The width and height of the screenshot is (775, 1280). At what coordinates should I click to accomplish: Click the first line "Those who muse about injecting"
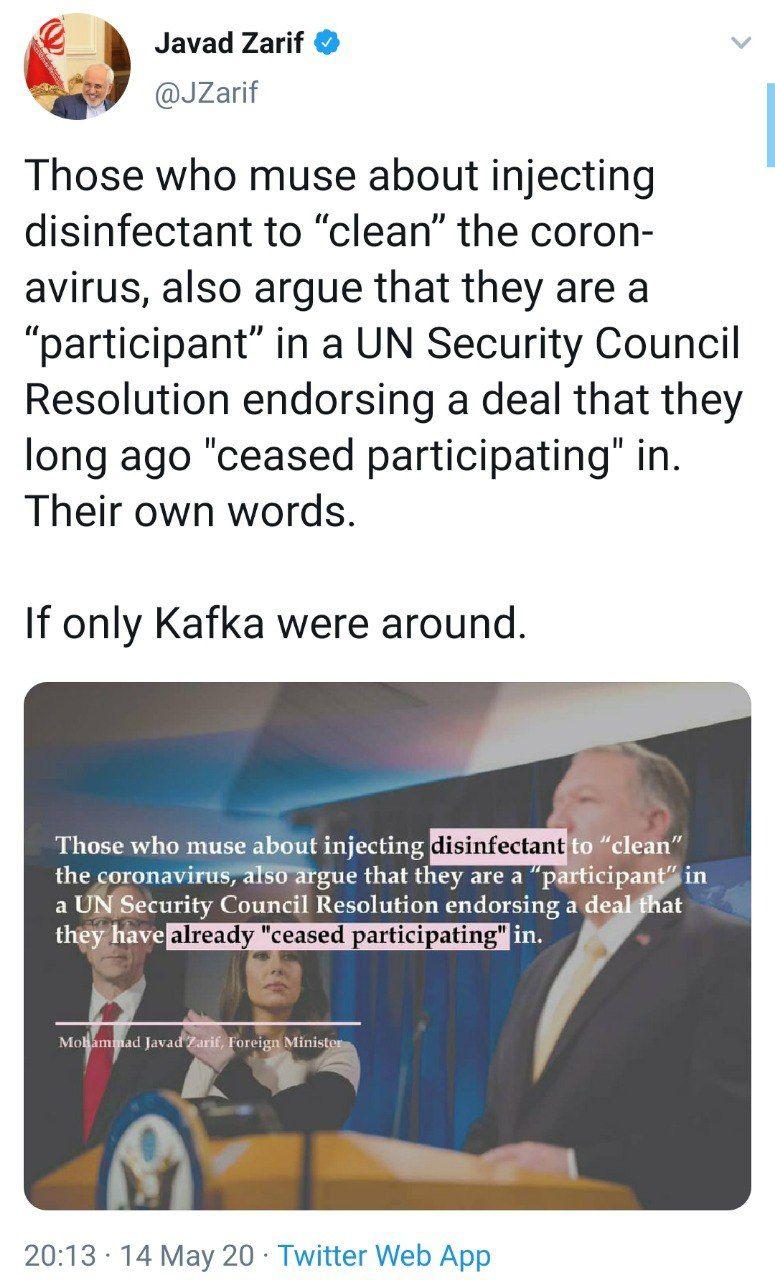pyautogui.click(x=339, y=176)
